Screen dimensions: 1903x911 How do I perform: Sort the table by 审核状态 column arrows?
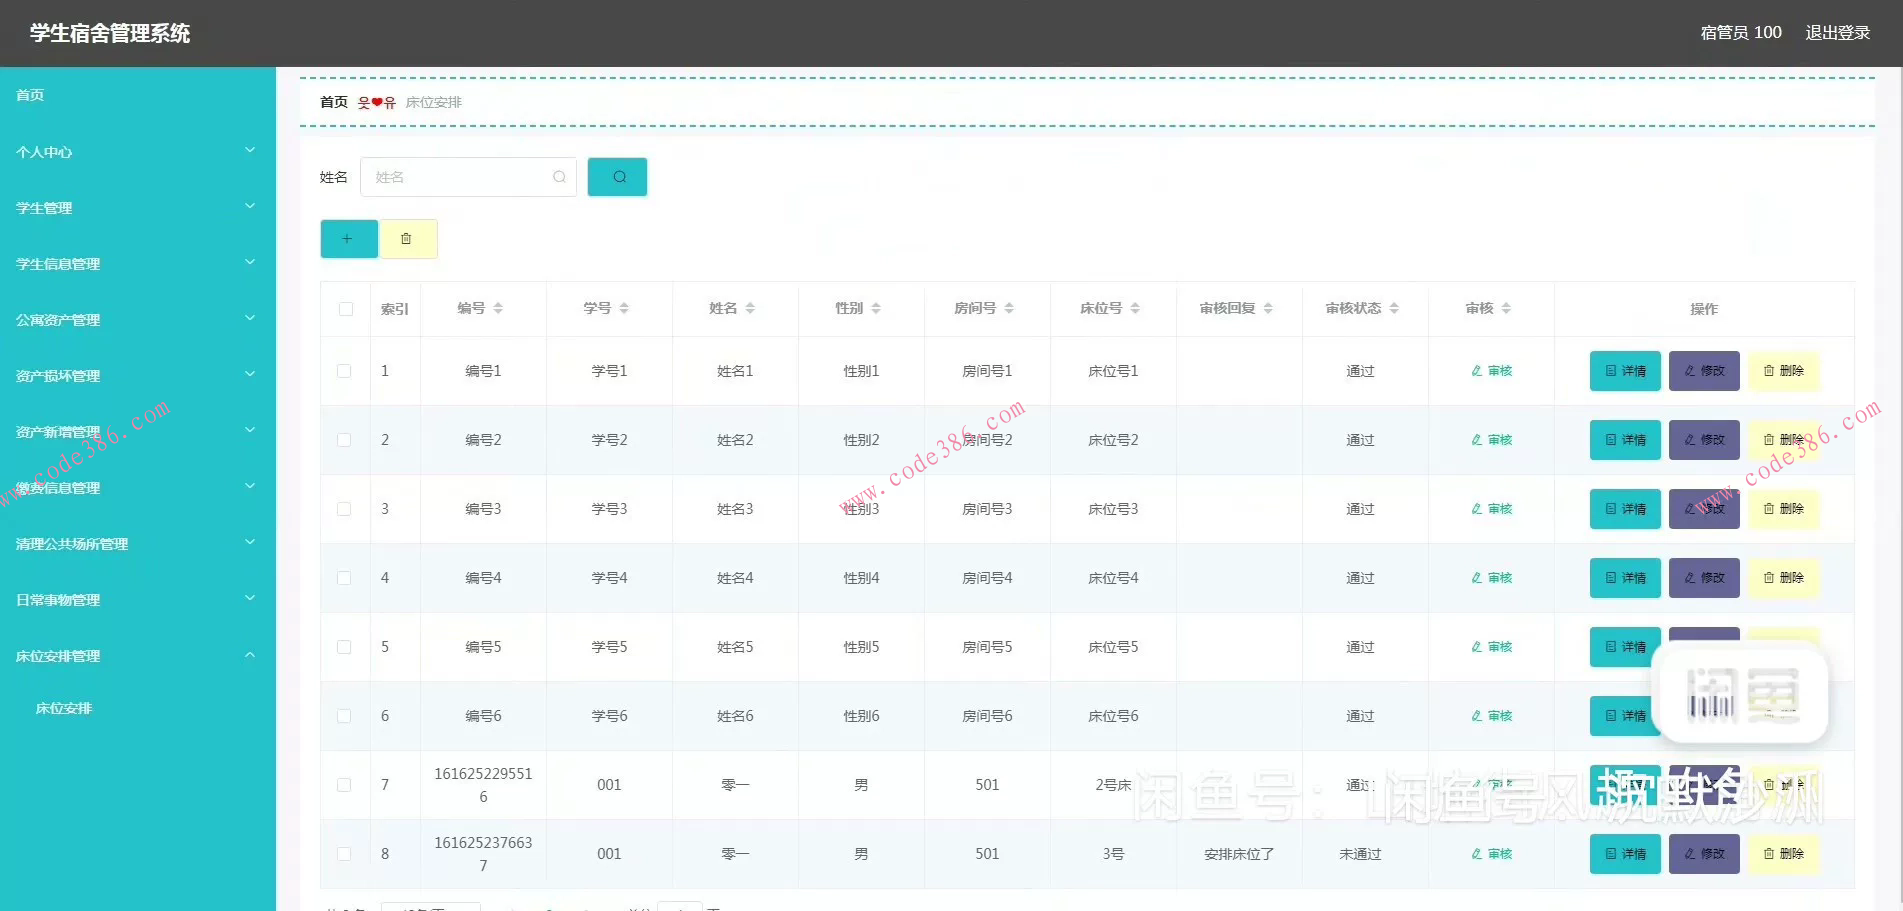1394,309
